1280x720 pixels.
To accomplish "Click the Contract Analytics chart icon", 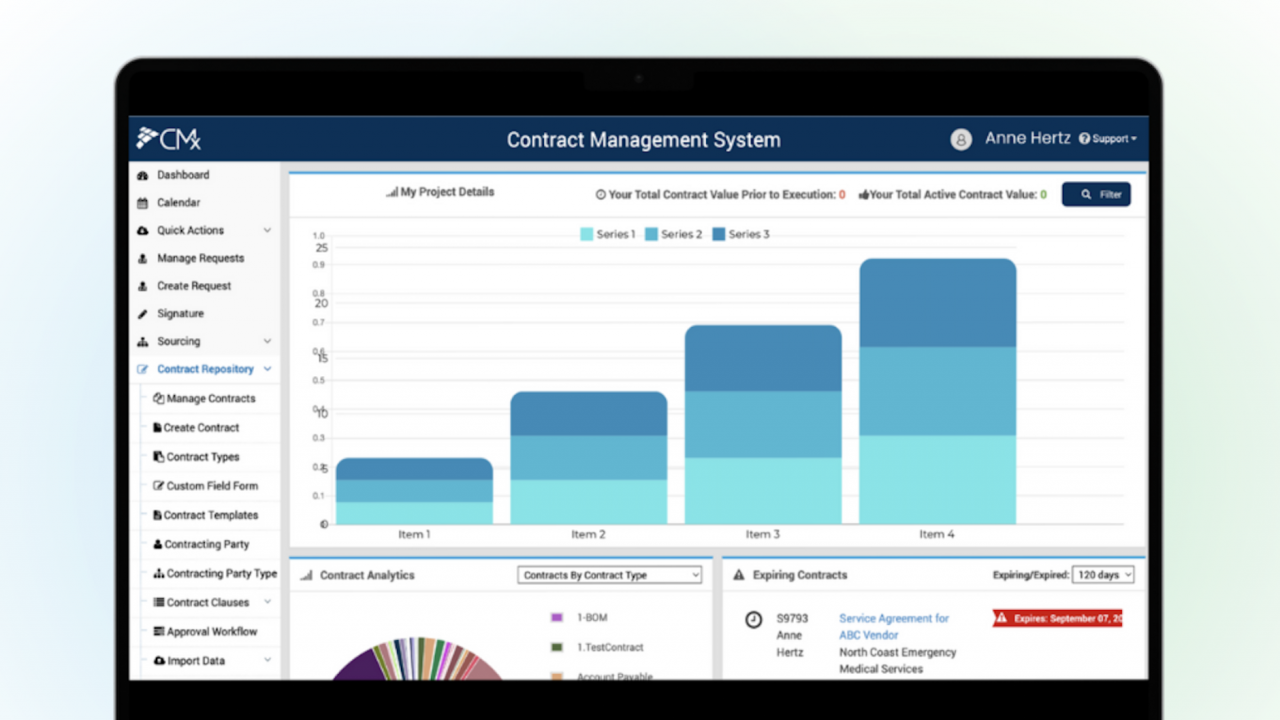I will [x=306, y=575].
